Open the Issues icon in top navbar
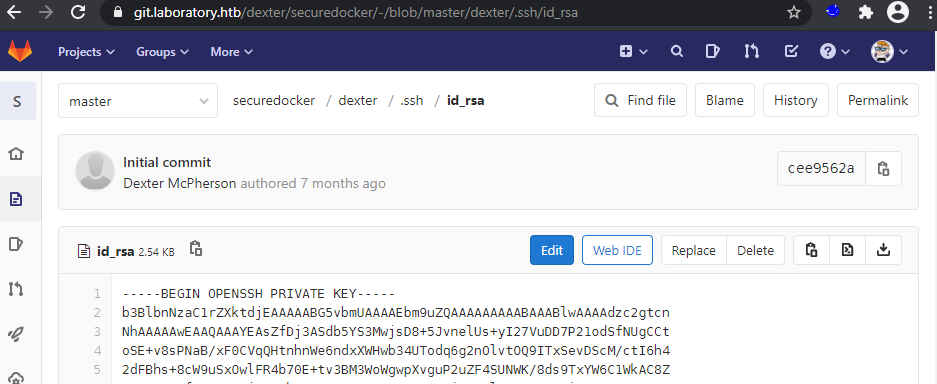 pos(712,52)
